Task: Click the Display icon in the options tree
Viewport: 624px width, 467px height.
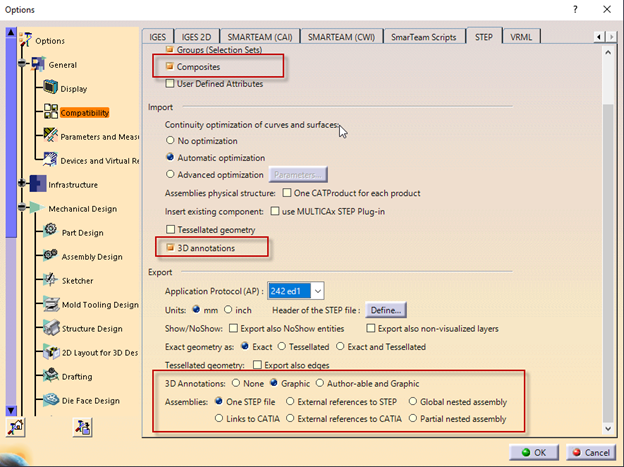Action: pyautogui.click(x=50, y=89)
